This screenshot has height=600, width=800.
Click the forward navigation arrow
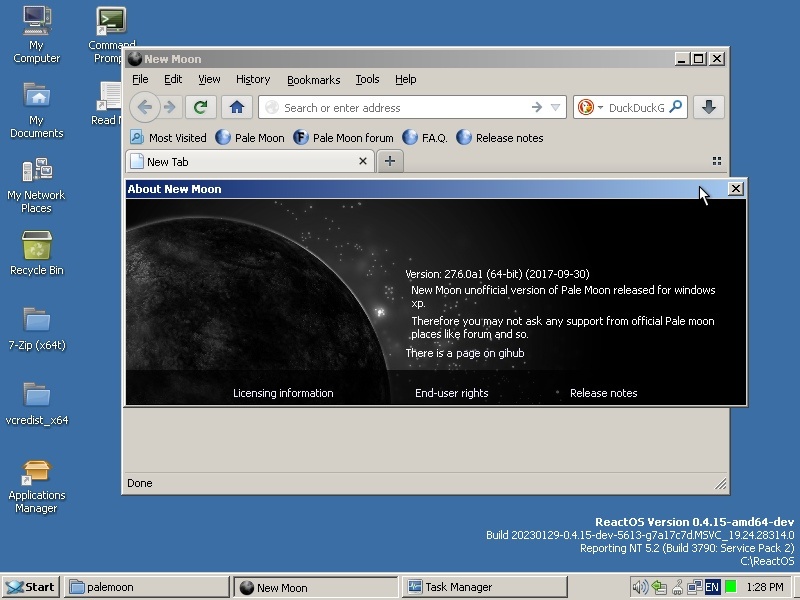click(169, 107)
